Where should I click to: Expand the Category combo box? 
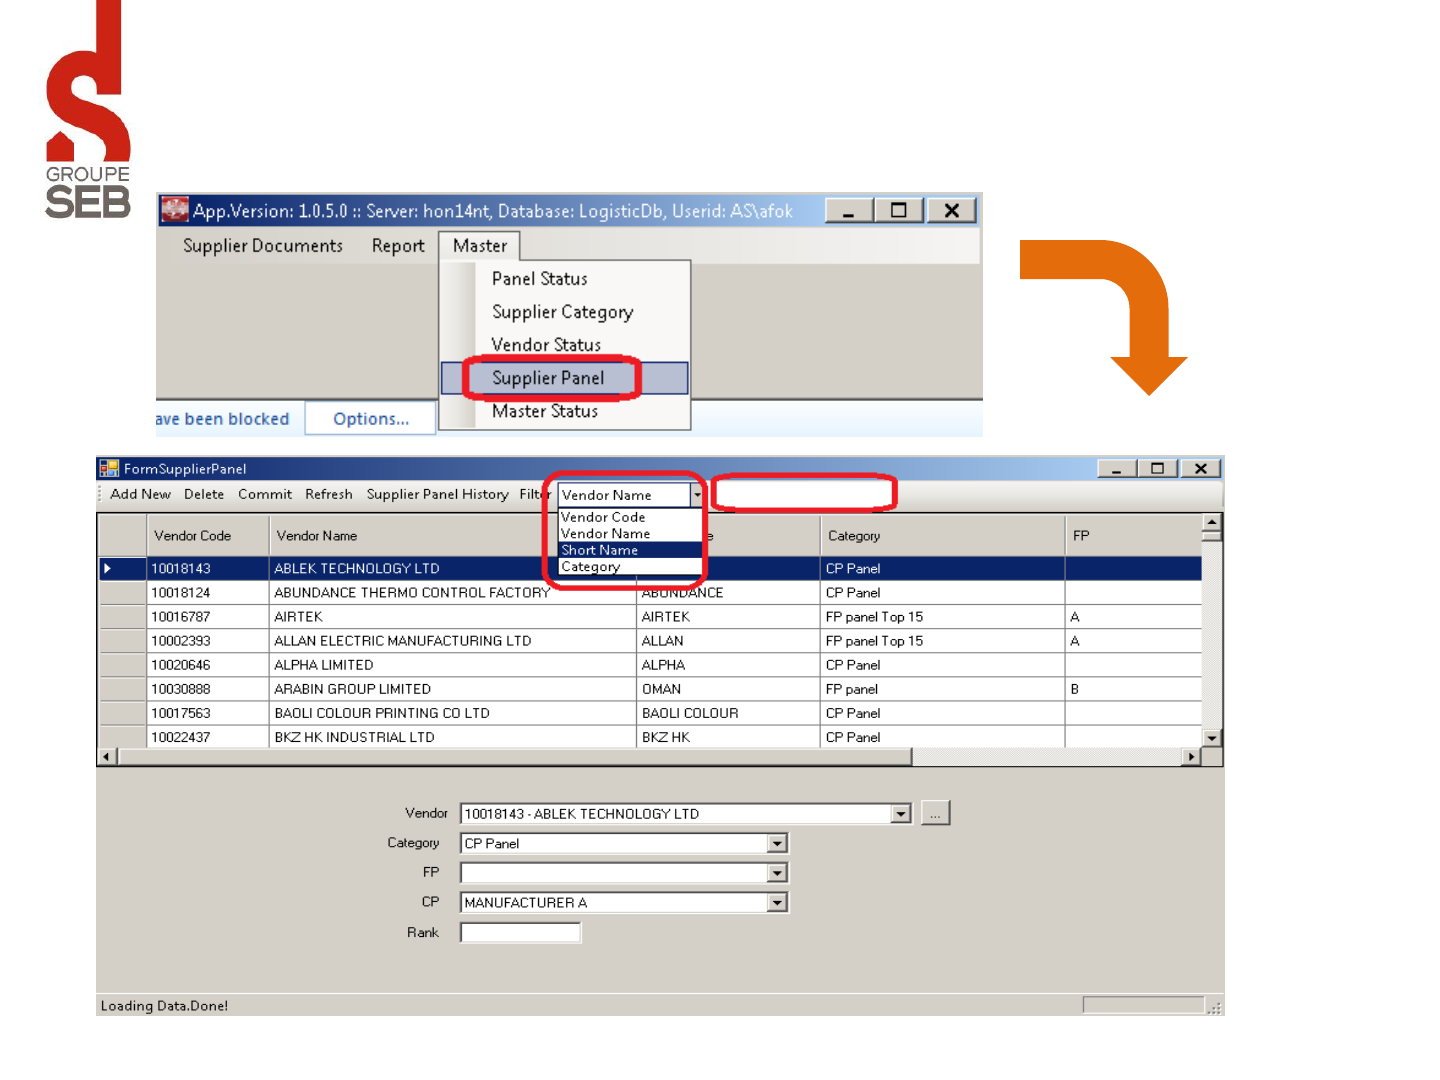point(777,844)
